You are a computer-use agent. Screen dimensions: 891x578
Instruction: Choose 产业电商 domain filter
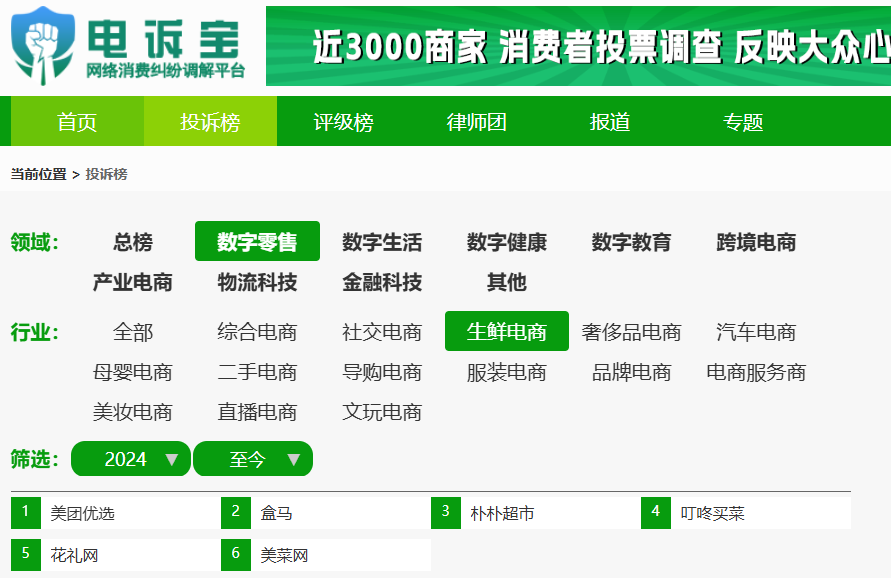(x=133, y=282)
